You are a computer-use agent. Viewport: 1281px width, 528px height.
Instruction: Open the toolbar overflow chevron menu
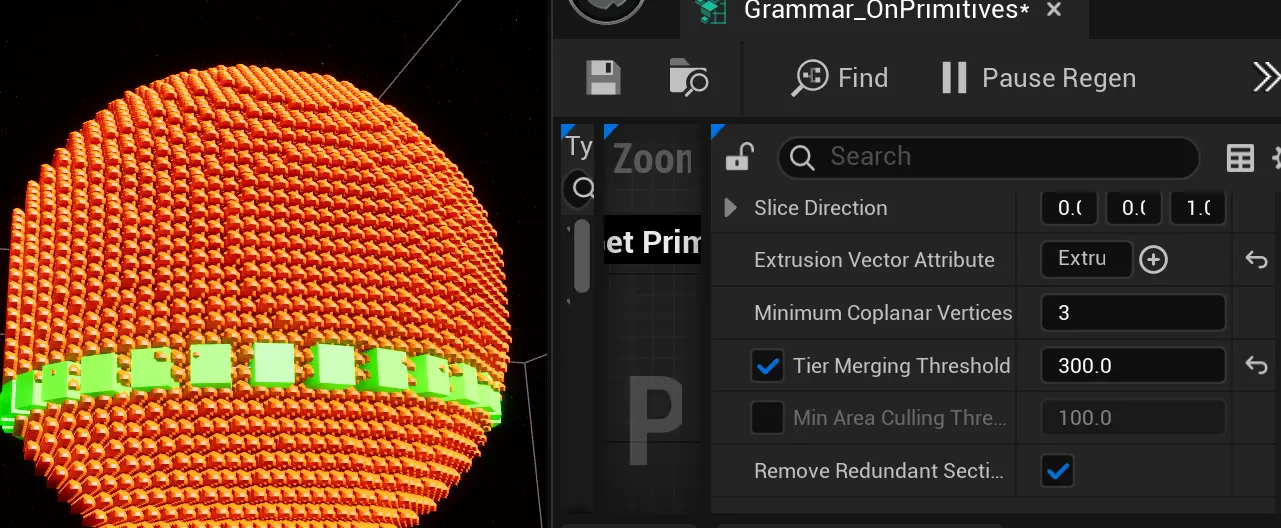(x=1265, y=78)
